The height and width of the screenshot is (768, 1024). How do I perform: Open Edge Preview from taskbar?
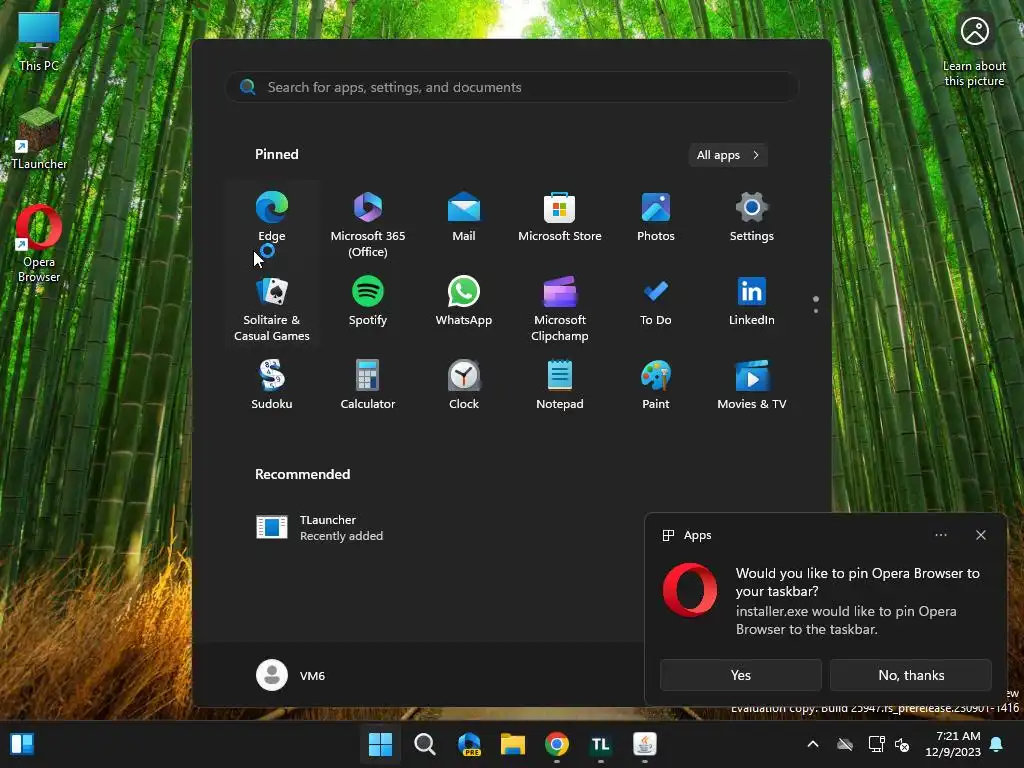point(469,744)
